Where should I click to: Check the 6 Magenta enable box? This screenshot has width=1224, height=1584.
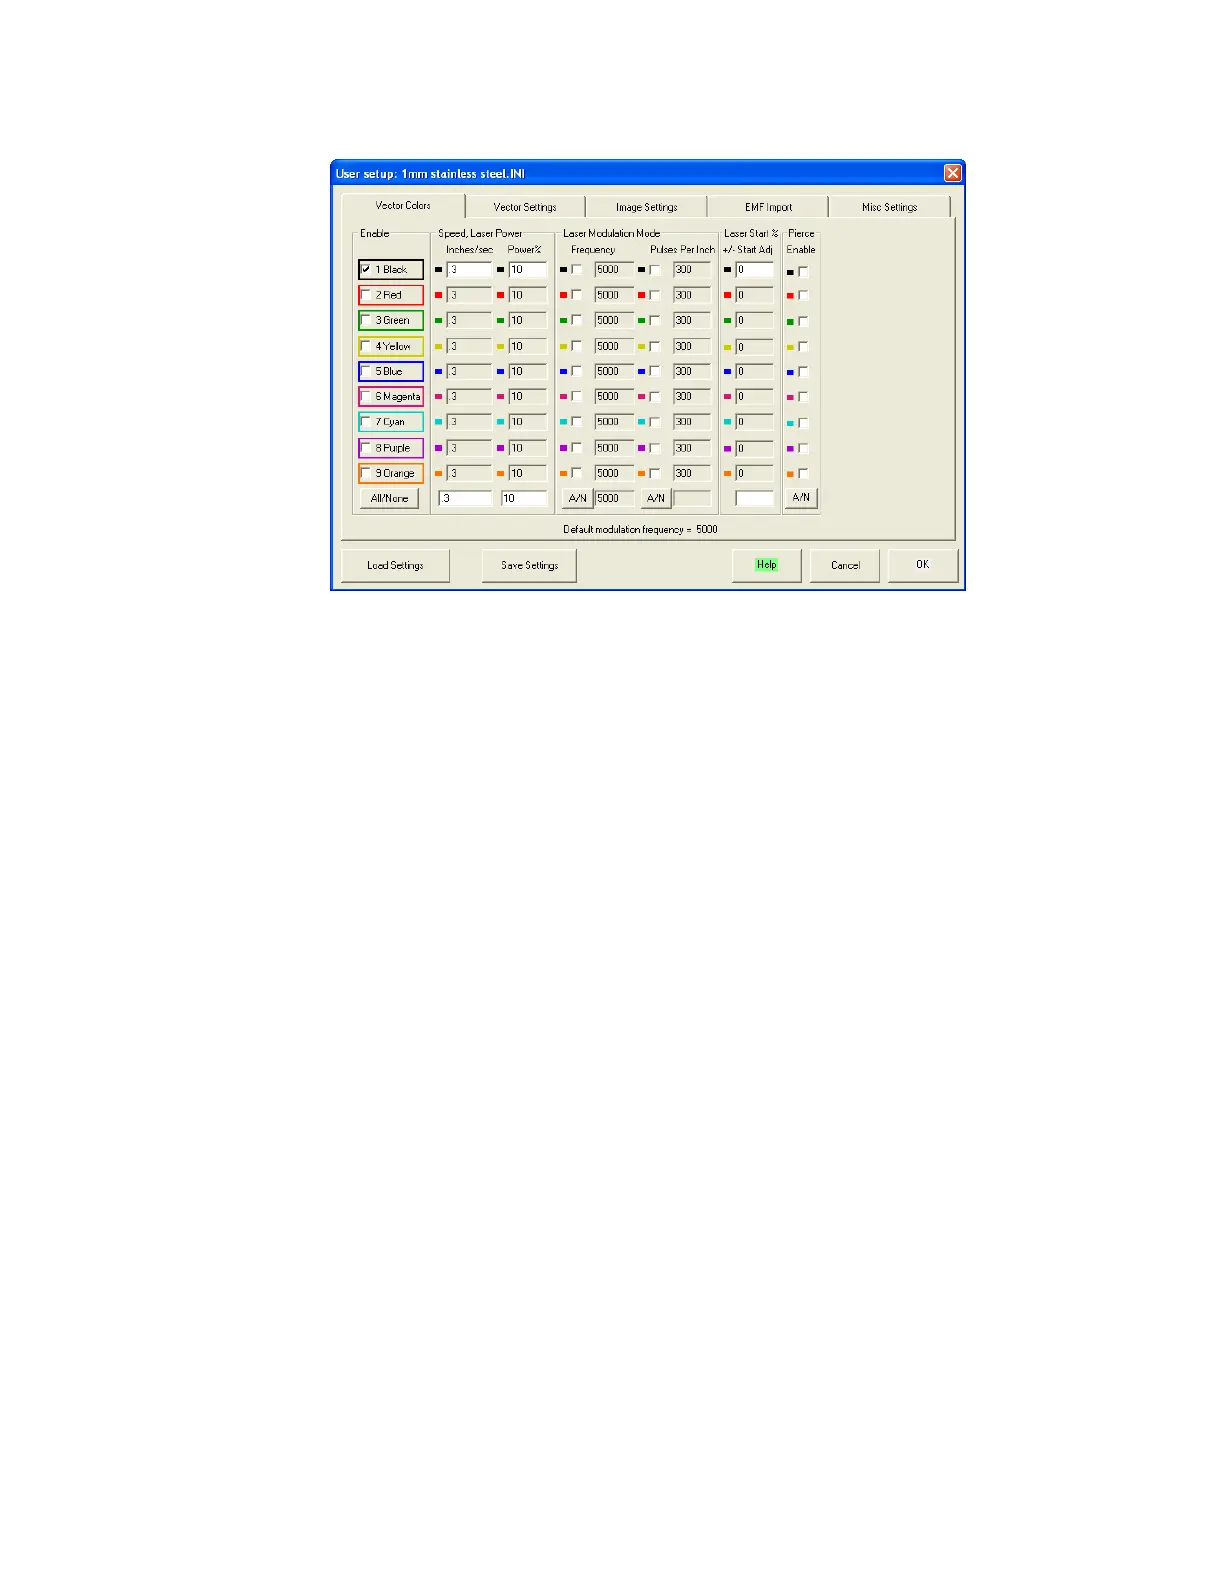click(x=366, y=397)
